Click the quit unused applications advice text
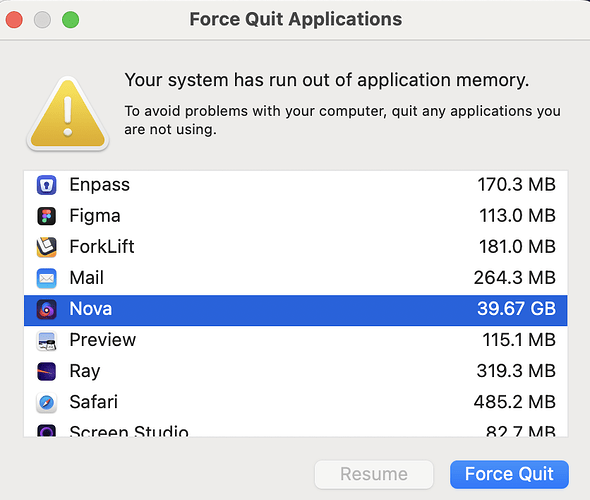590x500 pixels. point(342,120)
